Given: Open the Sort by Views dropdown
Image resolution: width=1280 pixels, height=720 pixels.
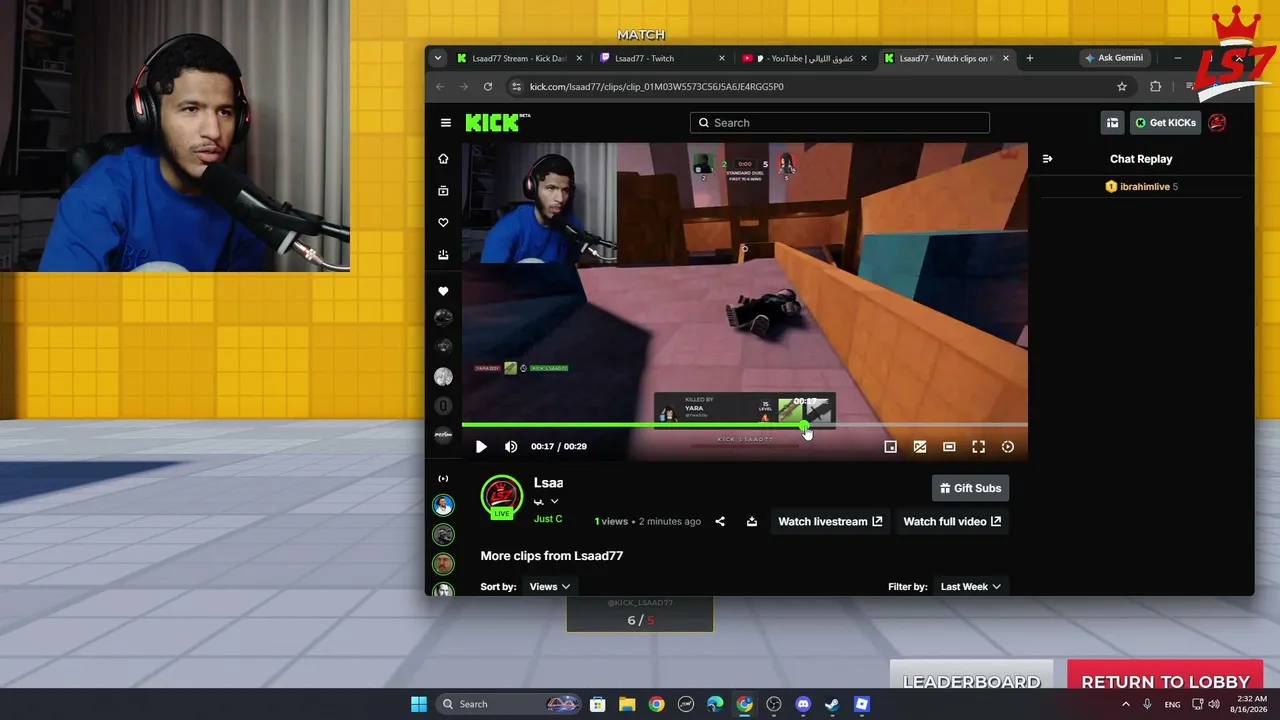Looking at the screenshot, I should coord(550,587).
